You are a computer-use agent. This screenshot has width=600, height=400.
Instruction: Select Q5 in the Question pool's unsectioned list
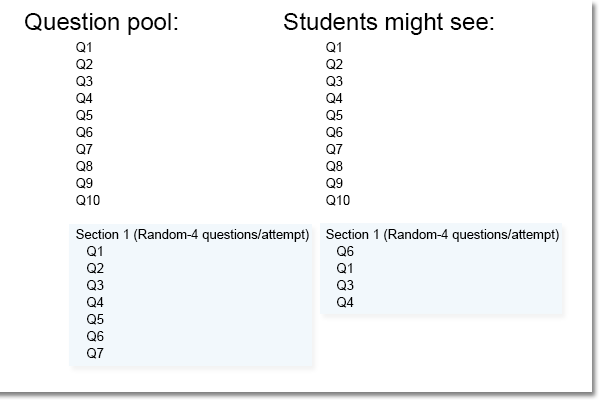pyautogui.click(x=84, y=115)
